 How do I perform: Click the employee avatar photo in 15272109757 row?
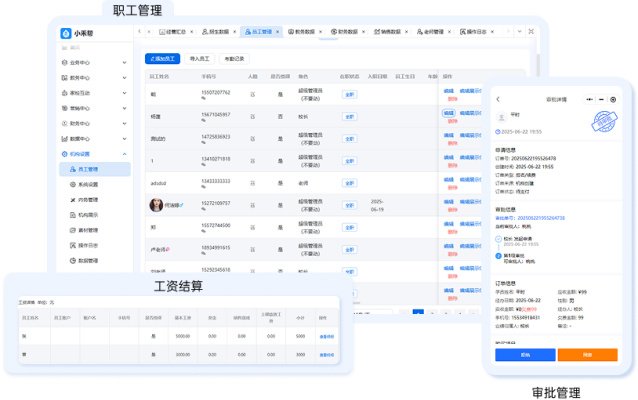coord(156,205)
